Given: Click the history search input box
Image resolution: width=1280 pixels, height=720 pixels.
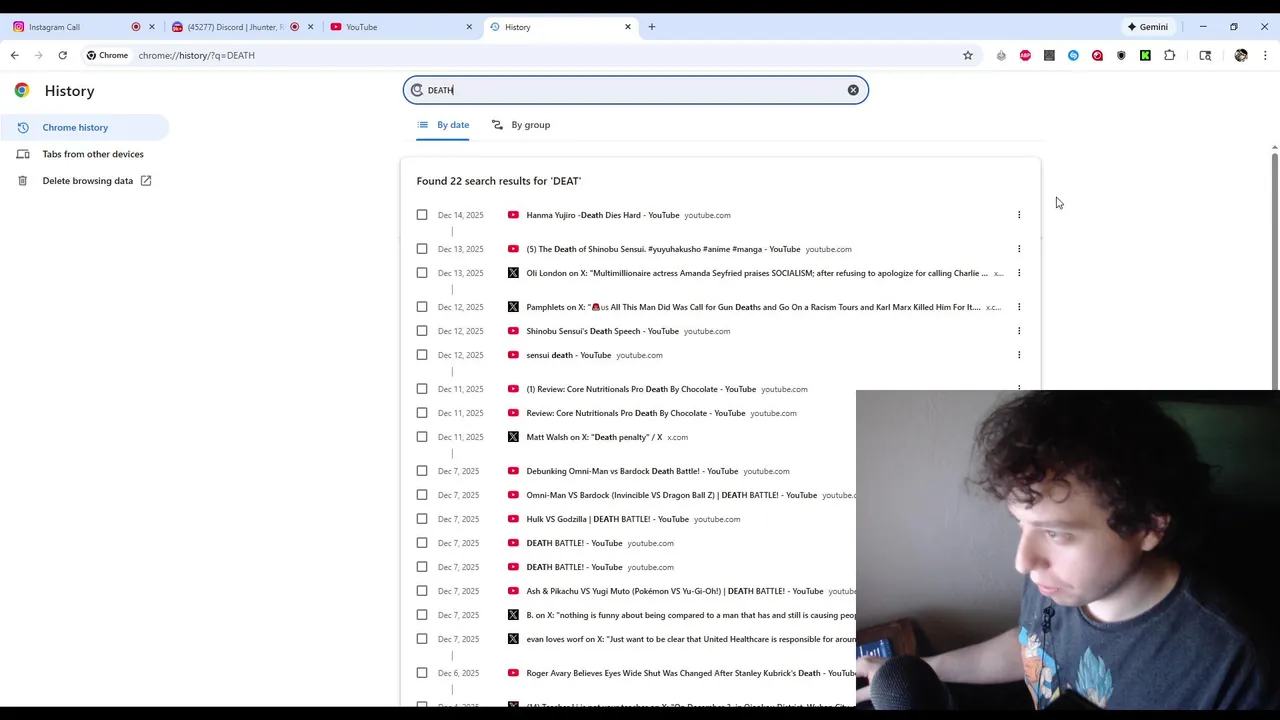Looking at the screenshot, I should point(635,90).
